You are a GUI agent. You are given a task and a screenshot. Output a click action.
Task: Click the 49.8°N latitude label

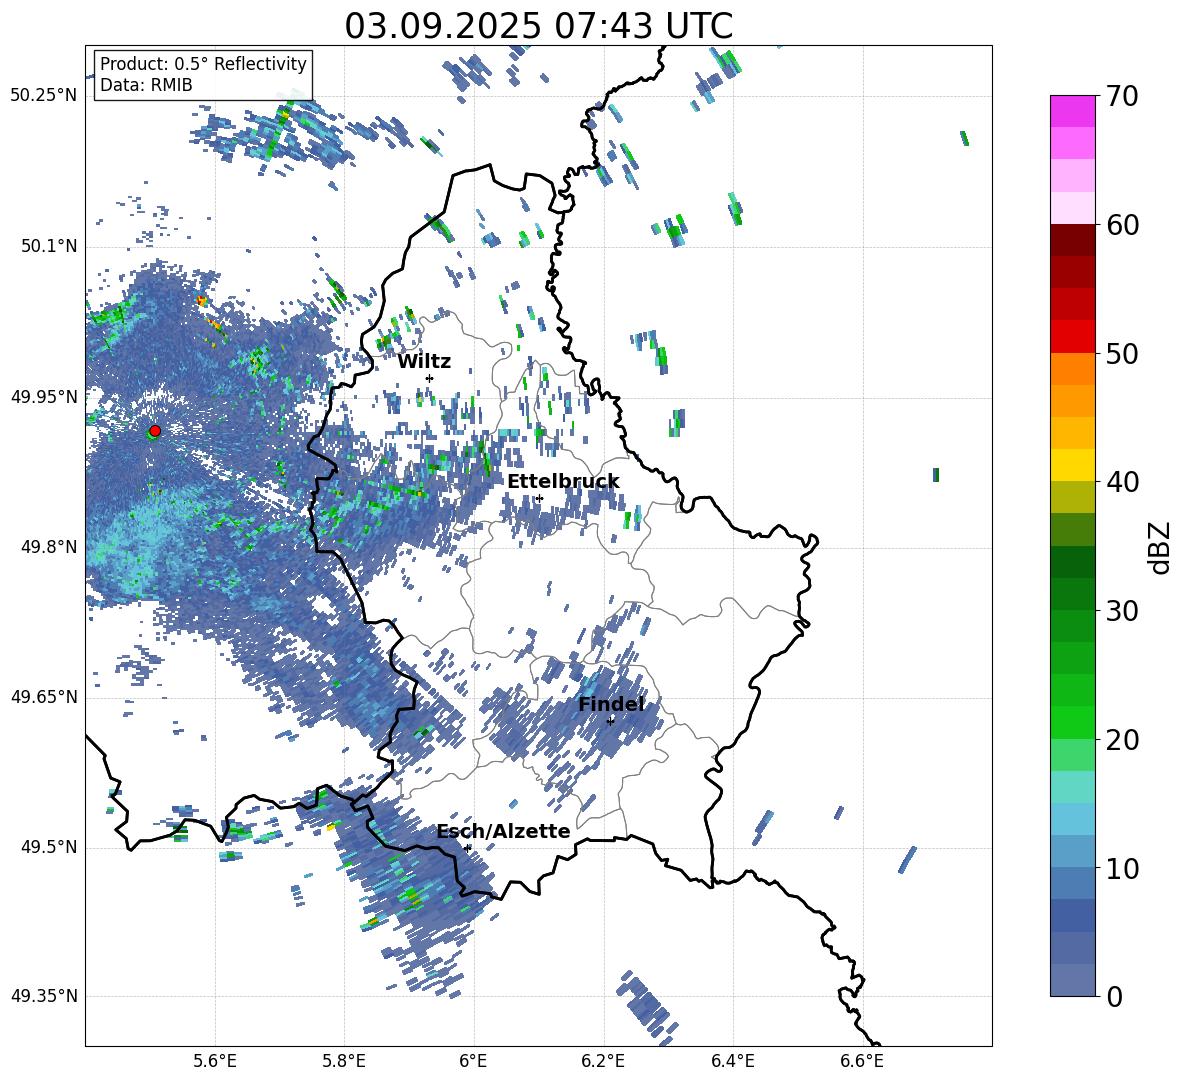click(48, 547)
